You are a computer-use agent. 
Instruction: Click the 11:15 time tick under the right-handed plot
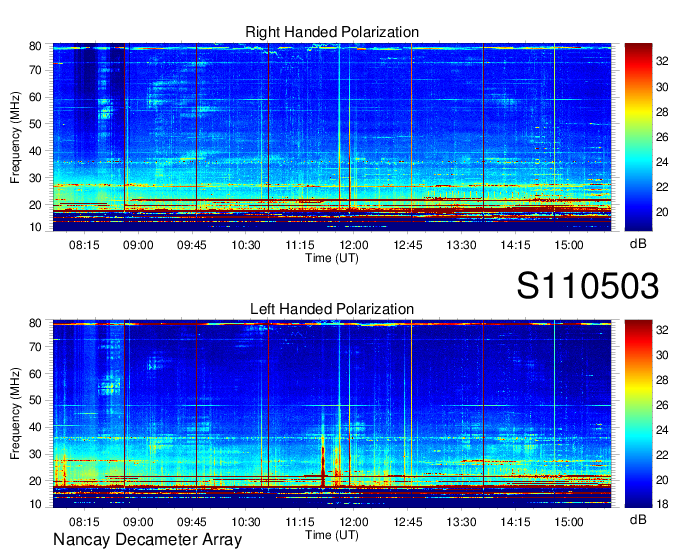pyautogui.click(x=300, y=245)
